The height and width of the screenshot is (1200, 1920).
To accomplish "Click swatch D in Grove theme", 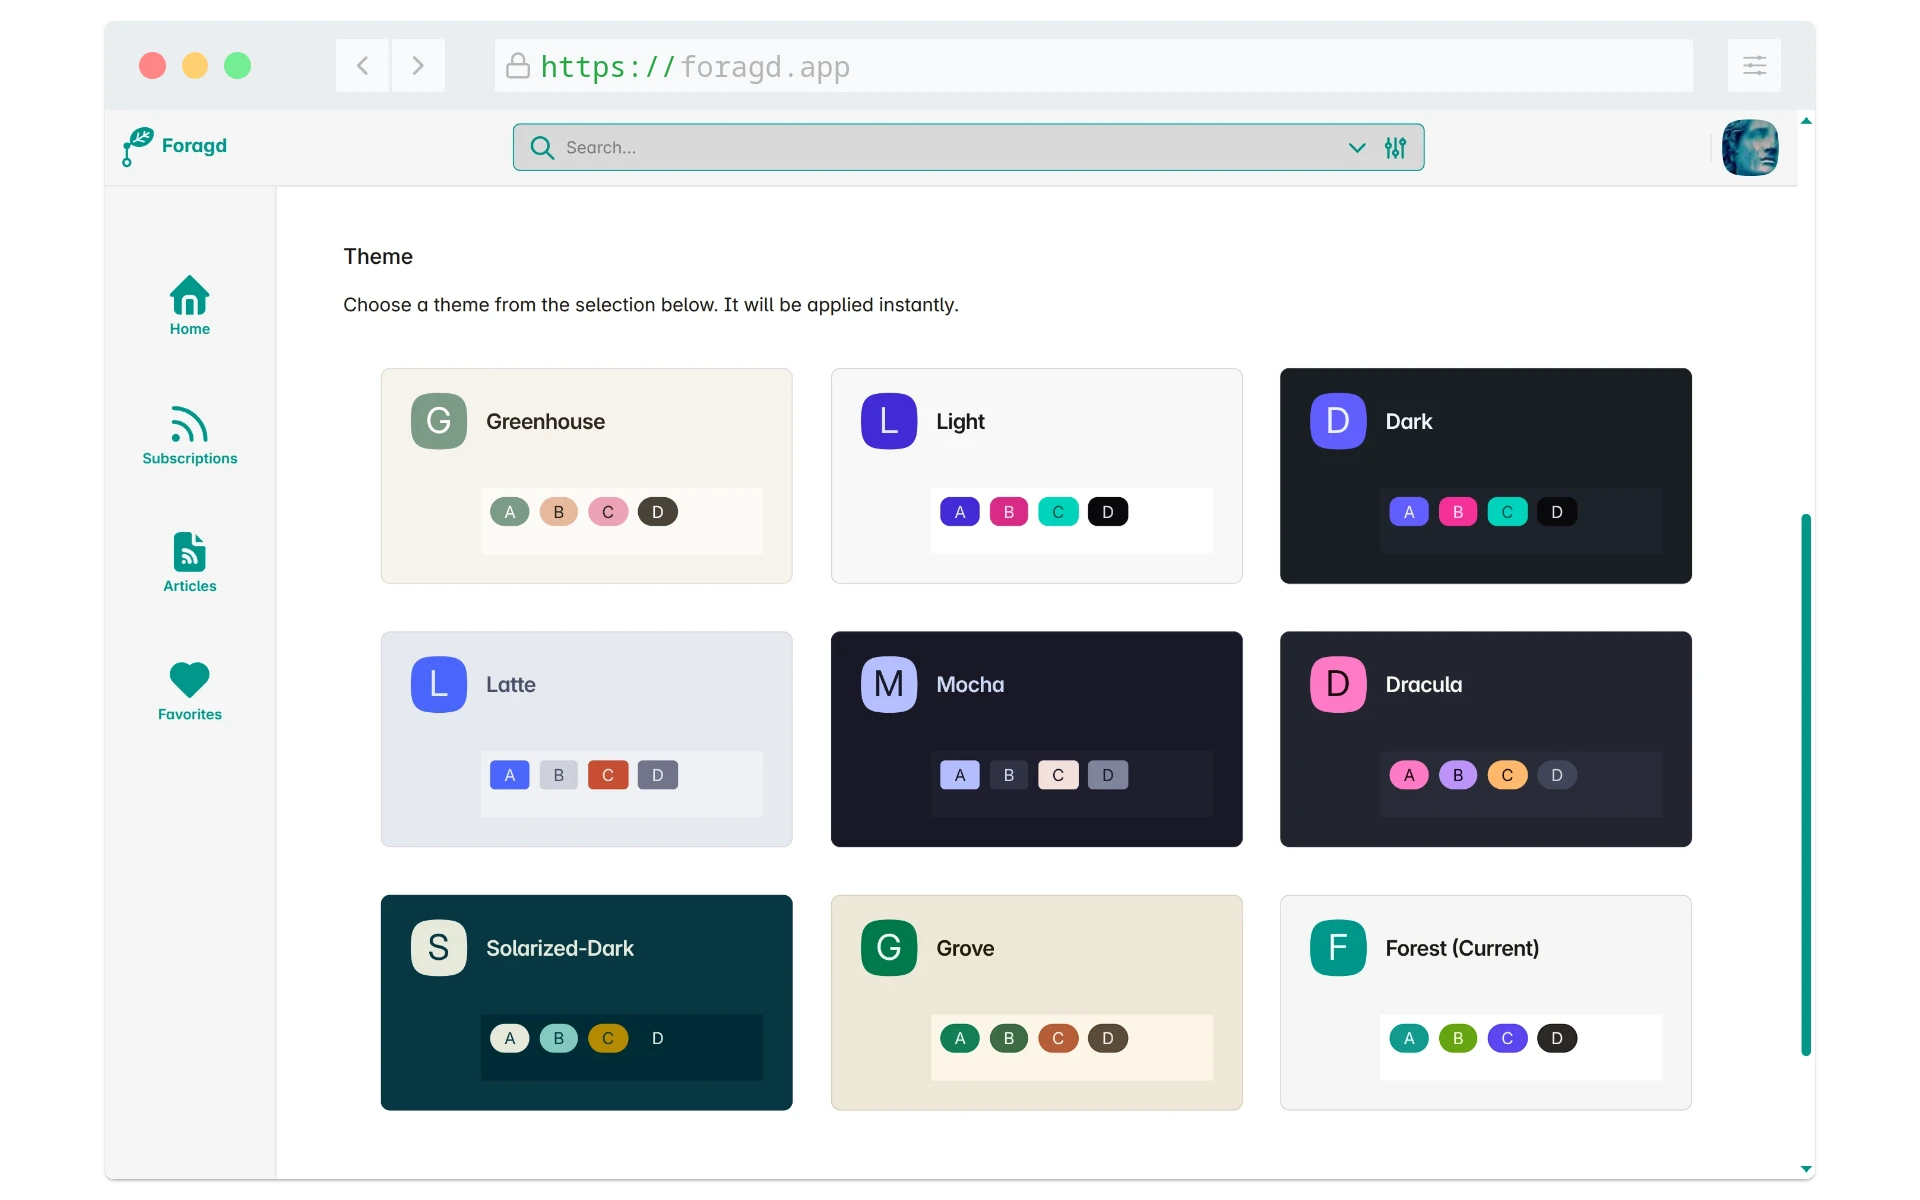I will pos(1108,1038).
